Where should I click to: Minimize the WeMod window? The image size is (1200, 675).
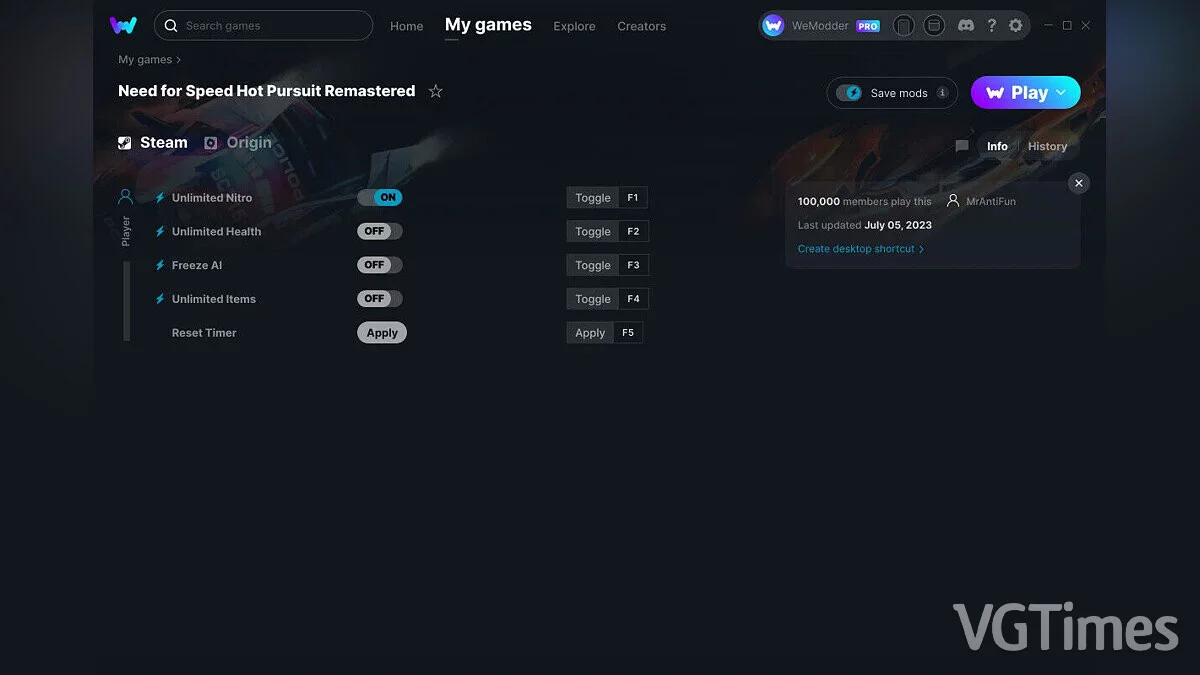pos(1048,26)
